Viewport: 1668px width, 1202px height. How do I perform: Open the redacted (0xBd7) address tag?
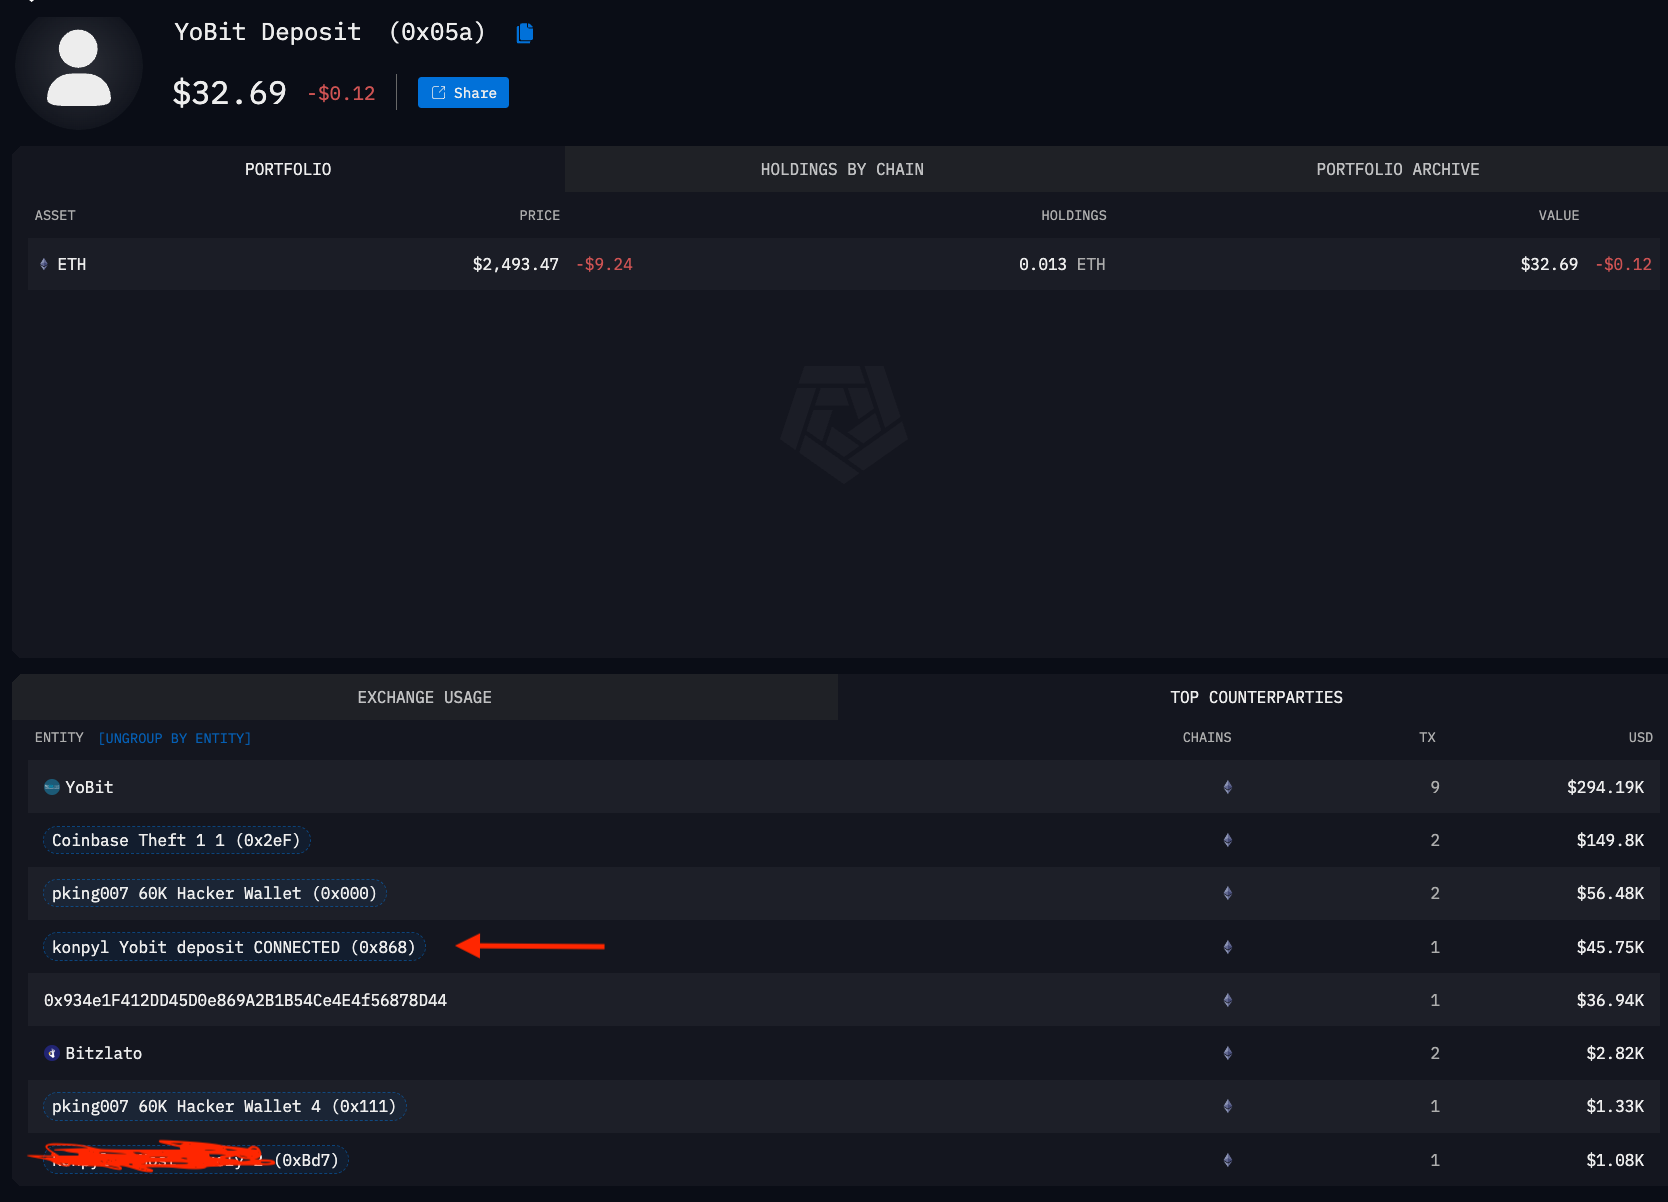[196, 1160]
